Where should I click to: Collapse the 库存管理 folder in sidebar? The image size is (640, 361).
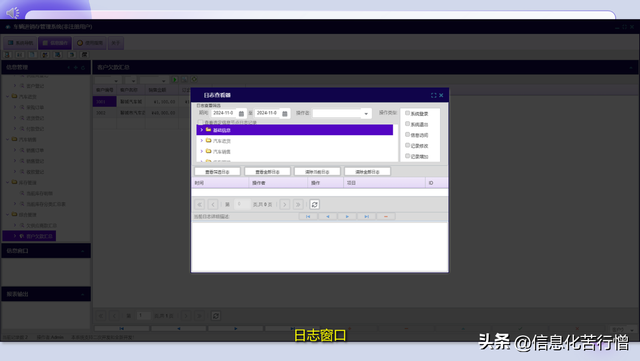click(7, 182)
